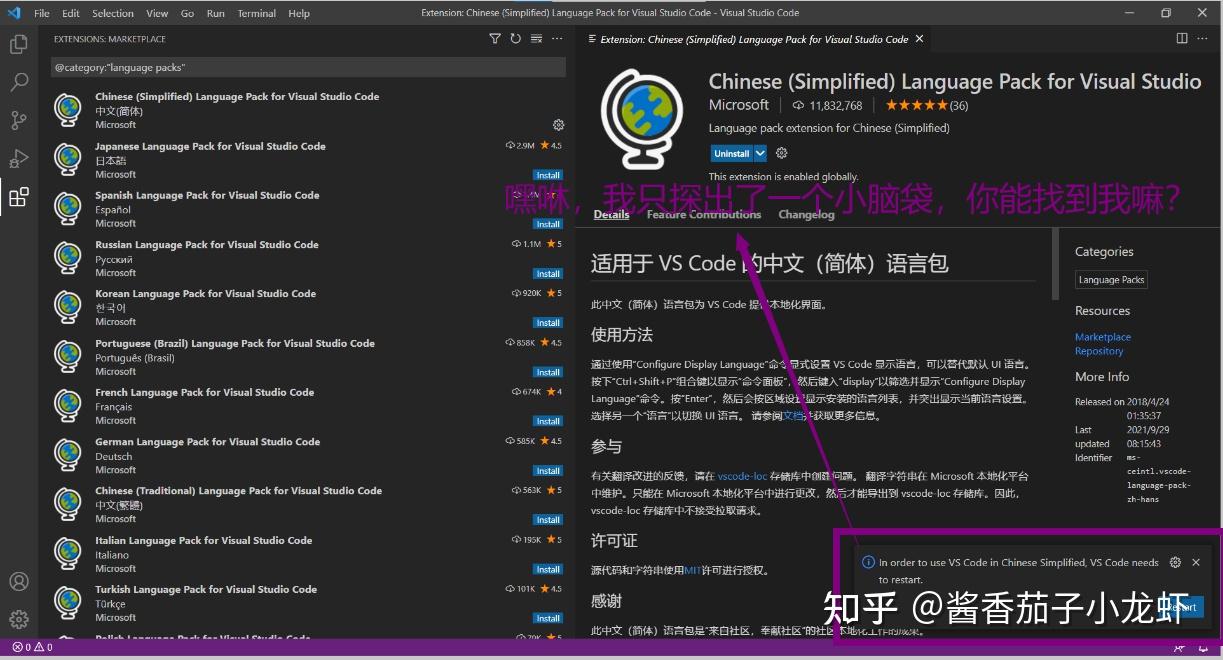Image resolution: width=1223 pixels, height=660 pixels.
Task: Open the Run and Debug icon
Action: tap(18, 158)
